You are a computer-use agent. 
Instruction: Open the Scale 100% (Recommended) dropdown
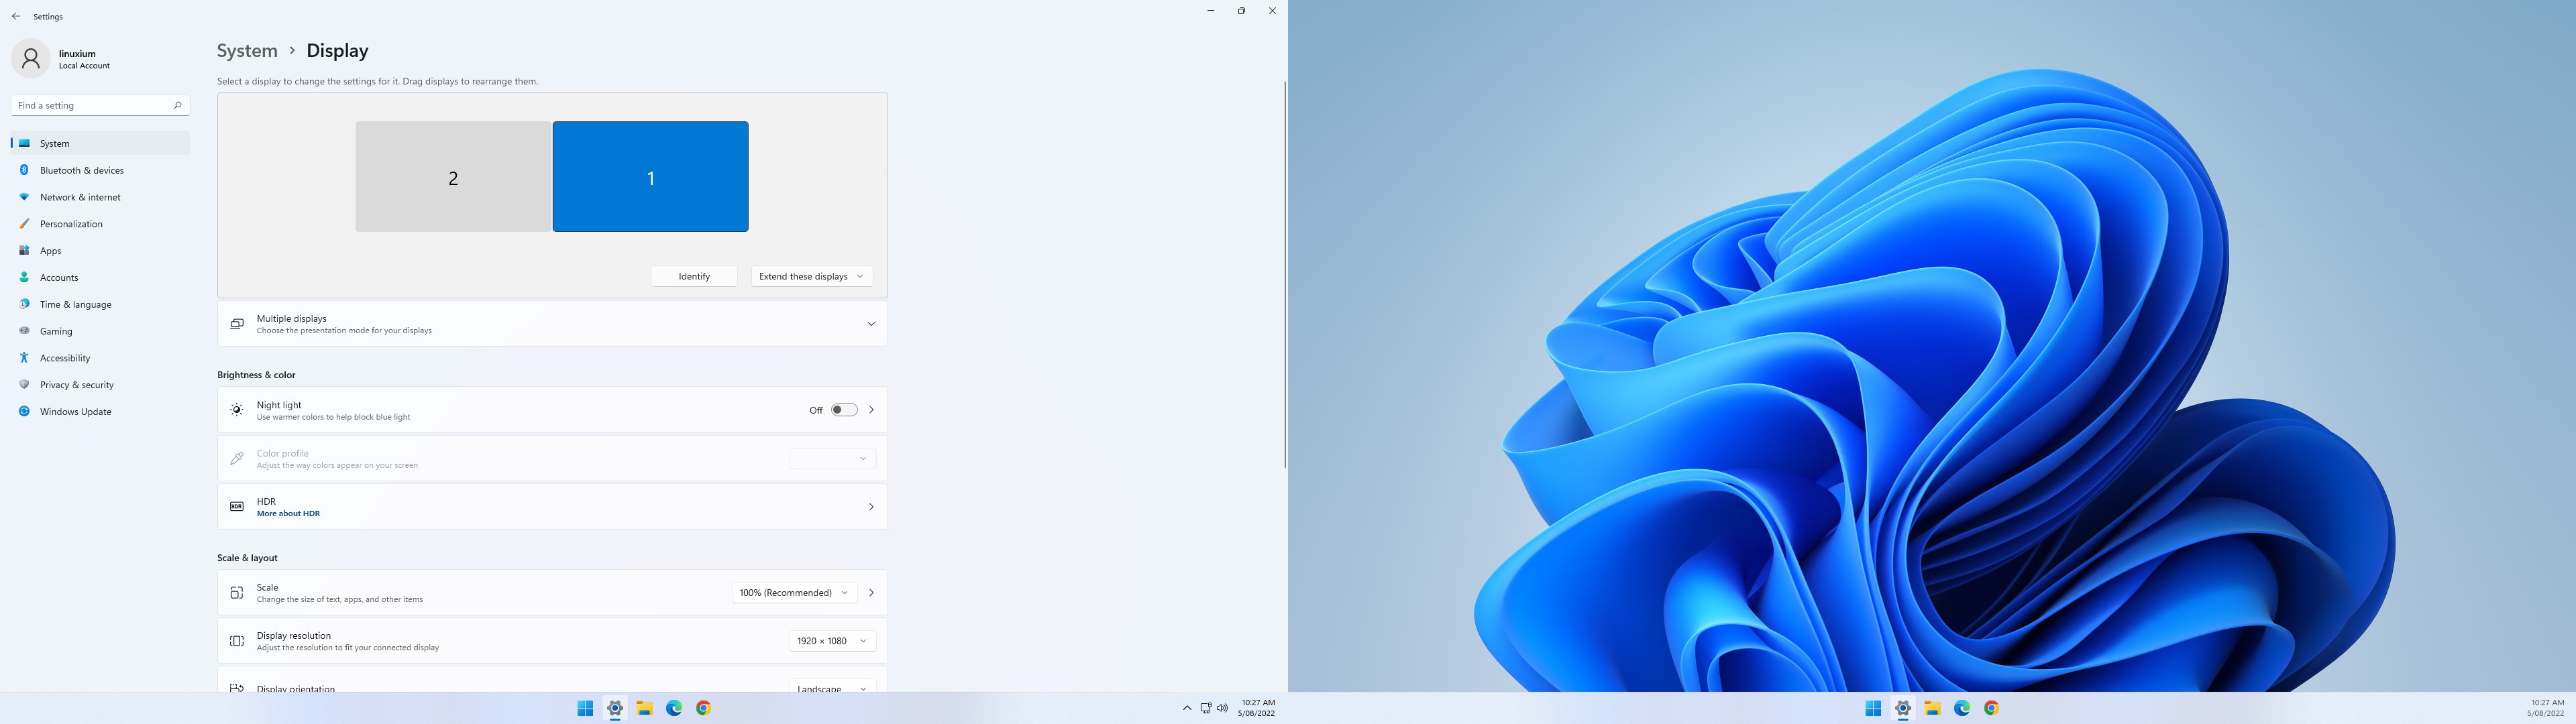(x=794, y=593)
